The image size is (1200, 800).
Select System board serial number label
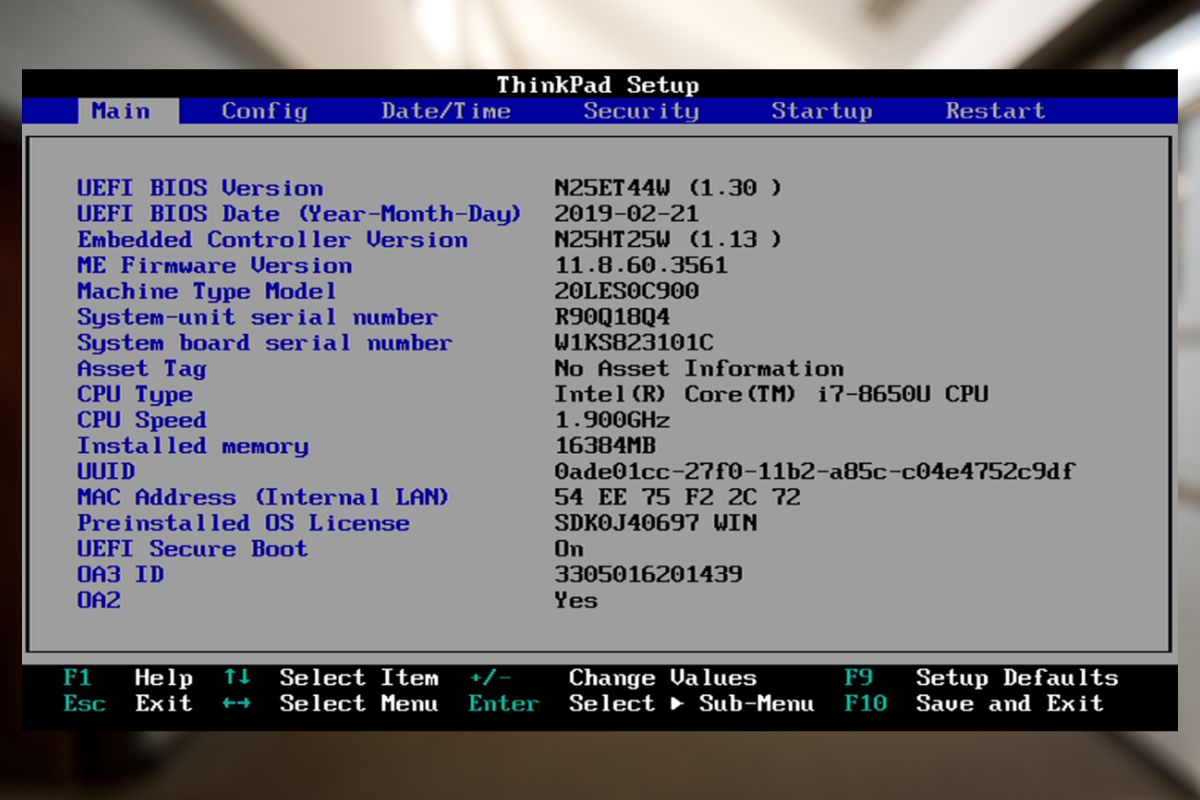pyautogui.click(x=264, y=344)
